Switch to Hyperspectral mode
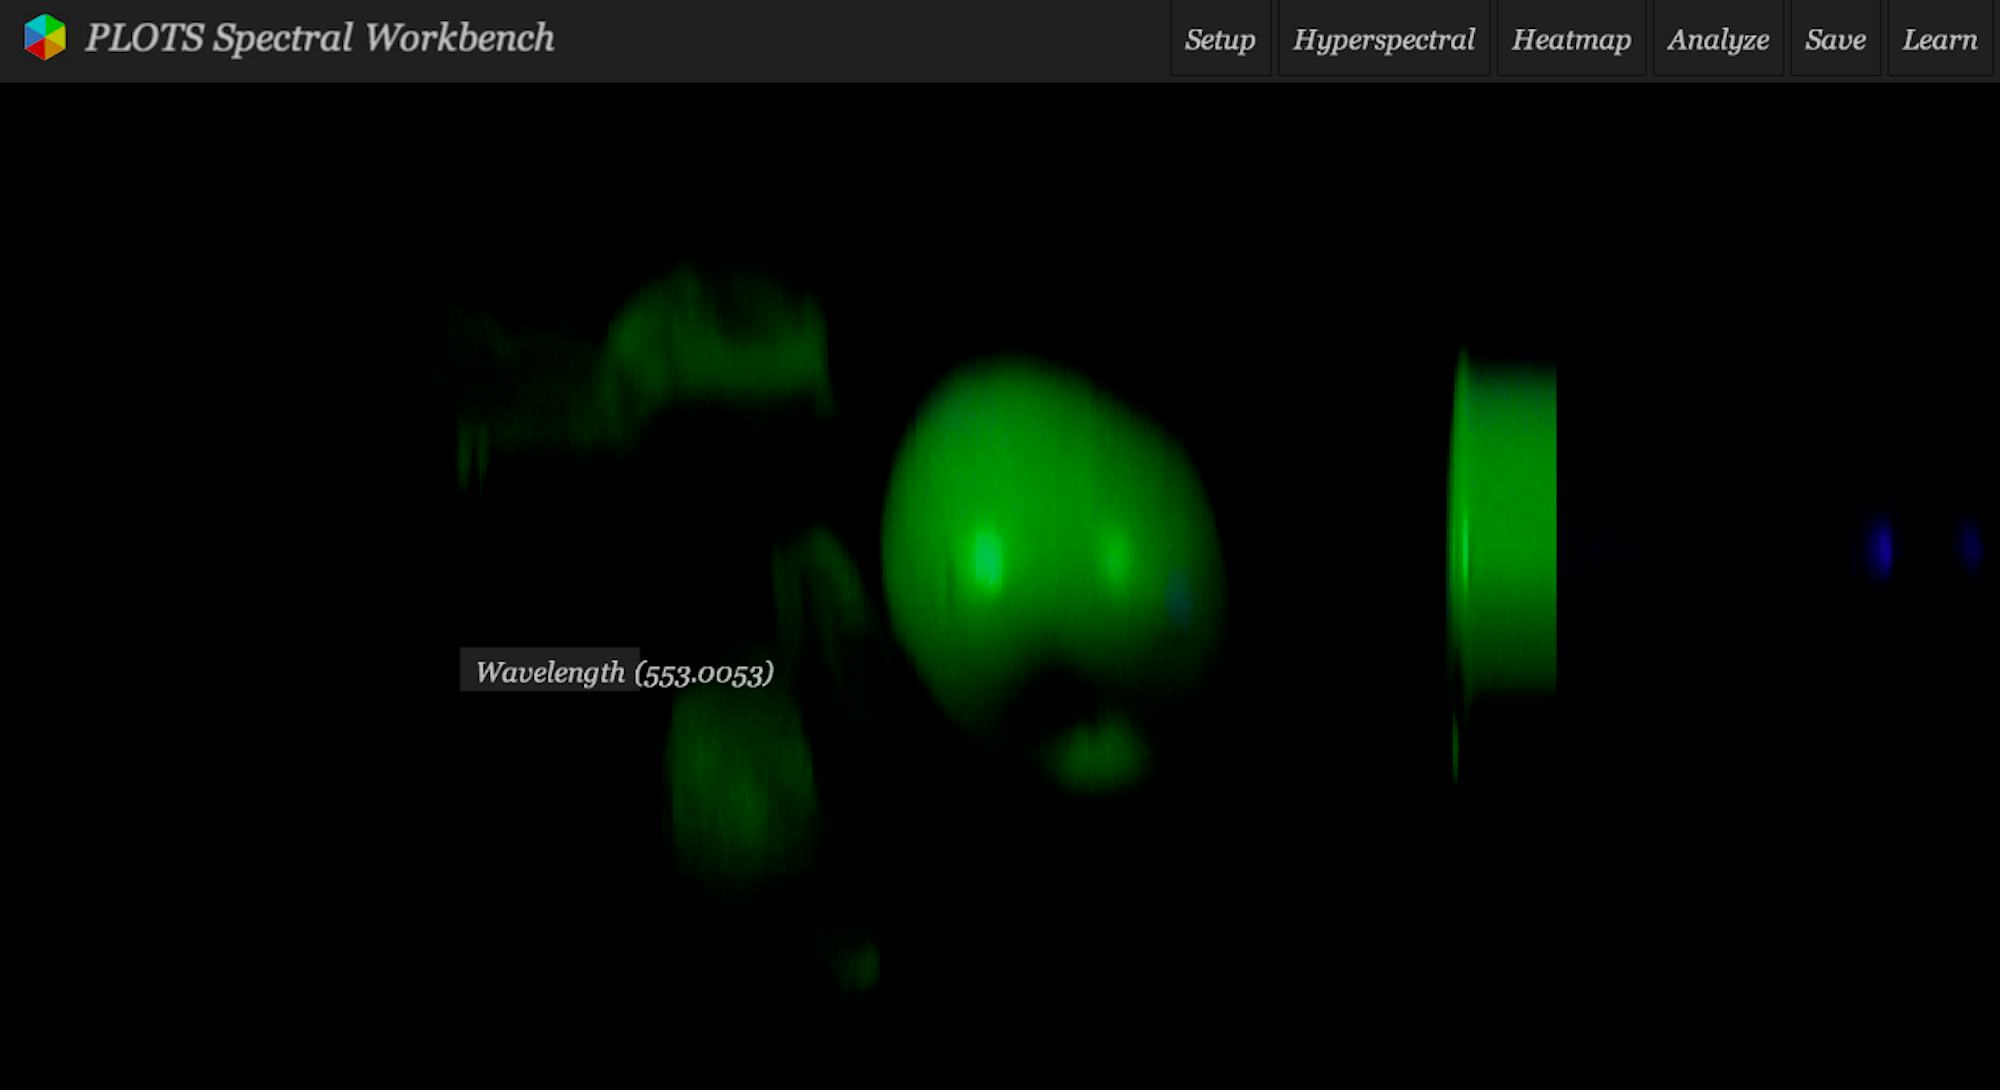The image size is (2000, 1090). pos(1384,39)
